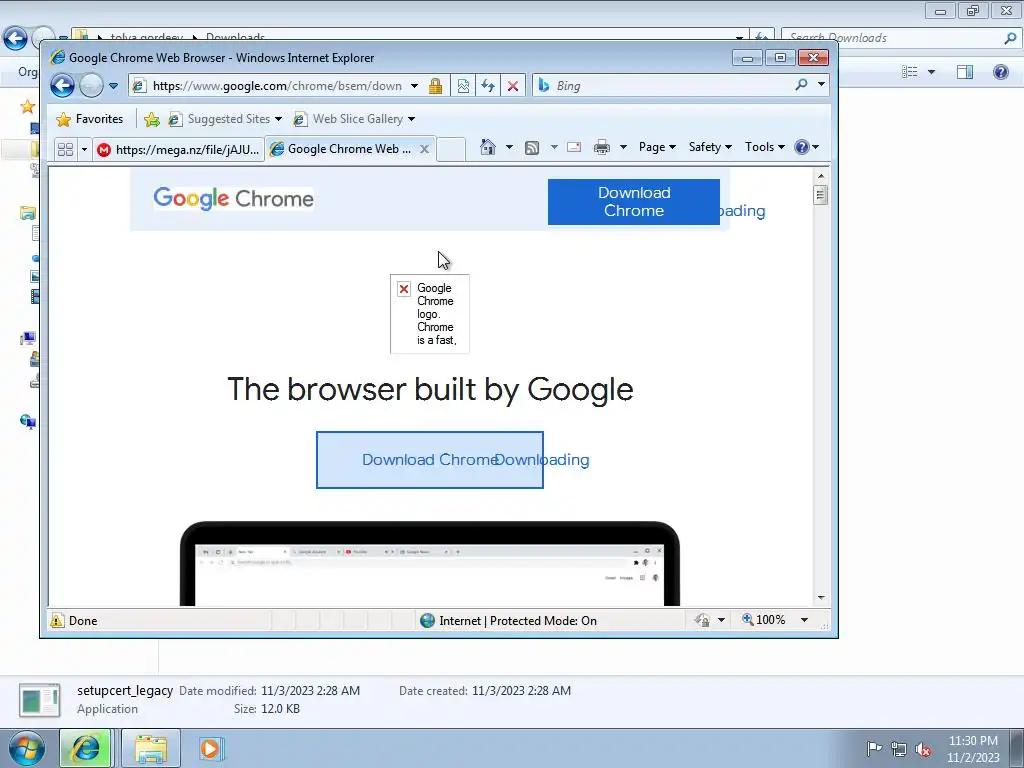Click the Read Mail envelope icon
The image size is (1024, 768).
click(574, 147)
